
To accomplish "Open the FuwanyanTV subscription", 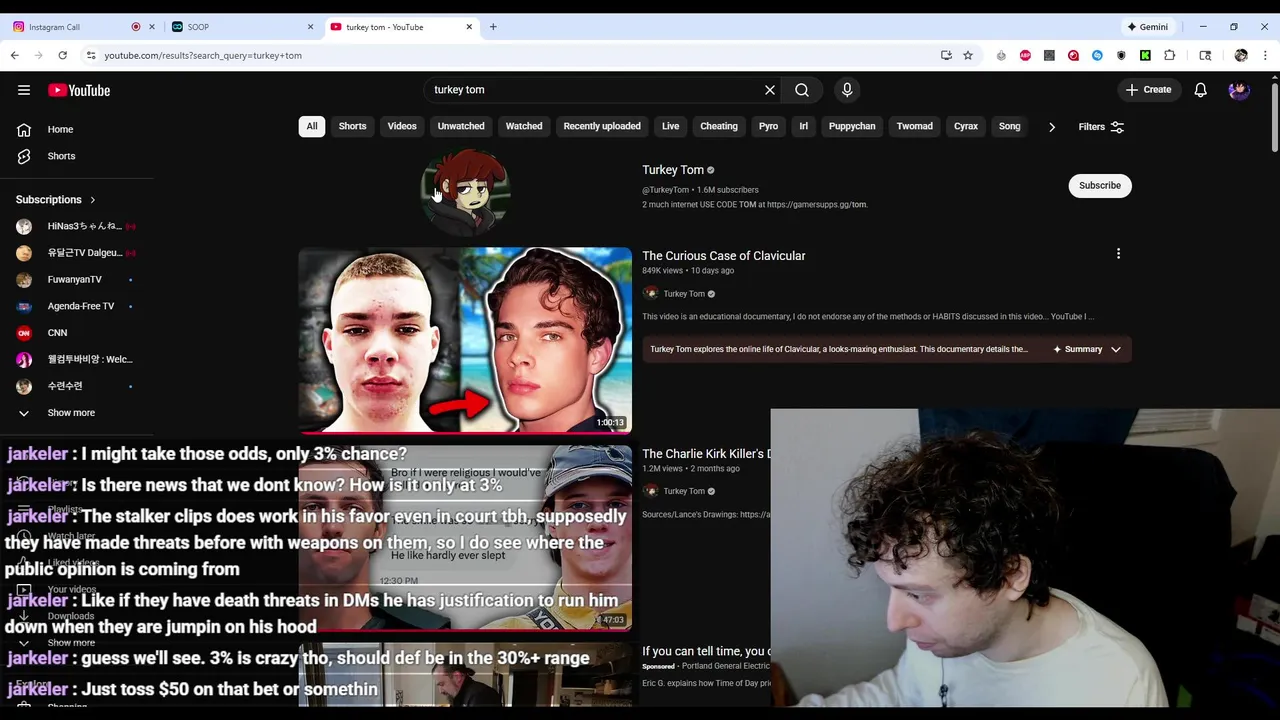I will coord(75,280).
